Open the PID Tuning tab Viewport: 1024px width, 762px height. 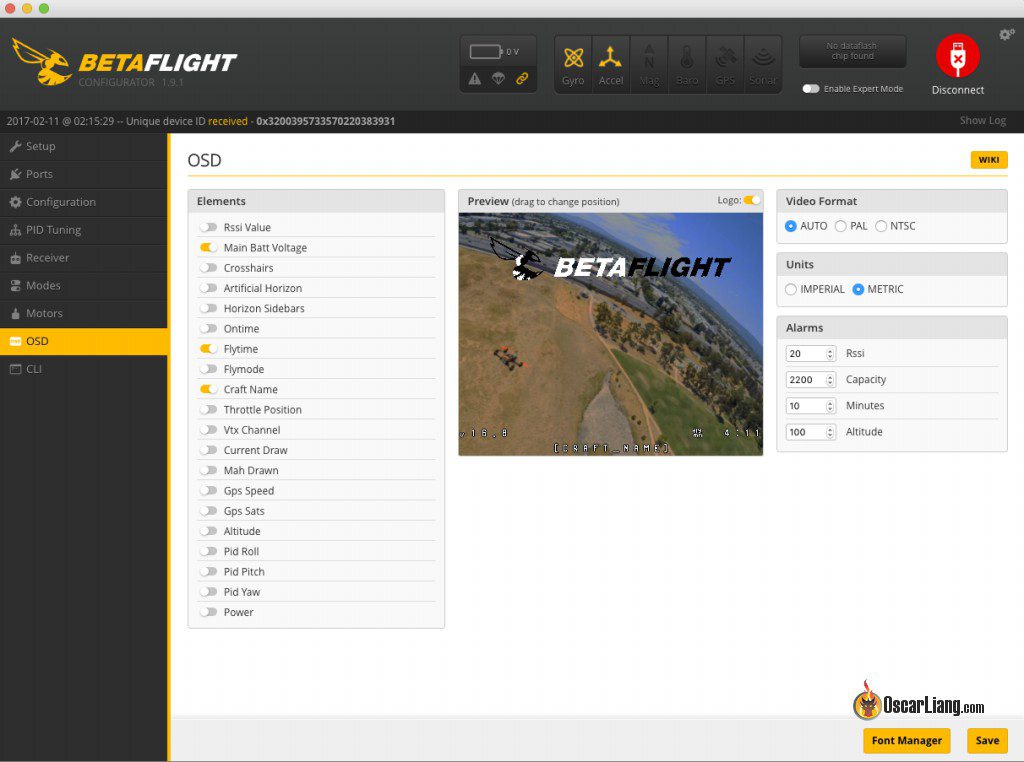[53, 230]
